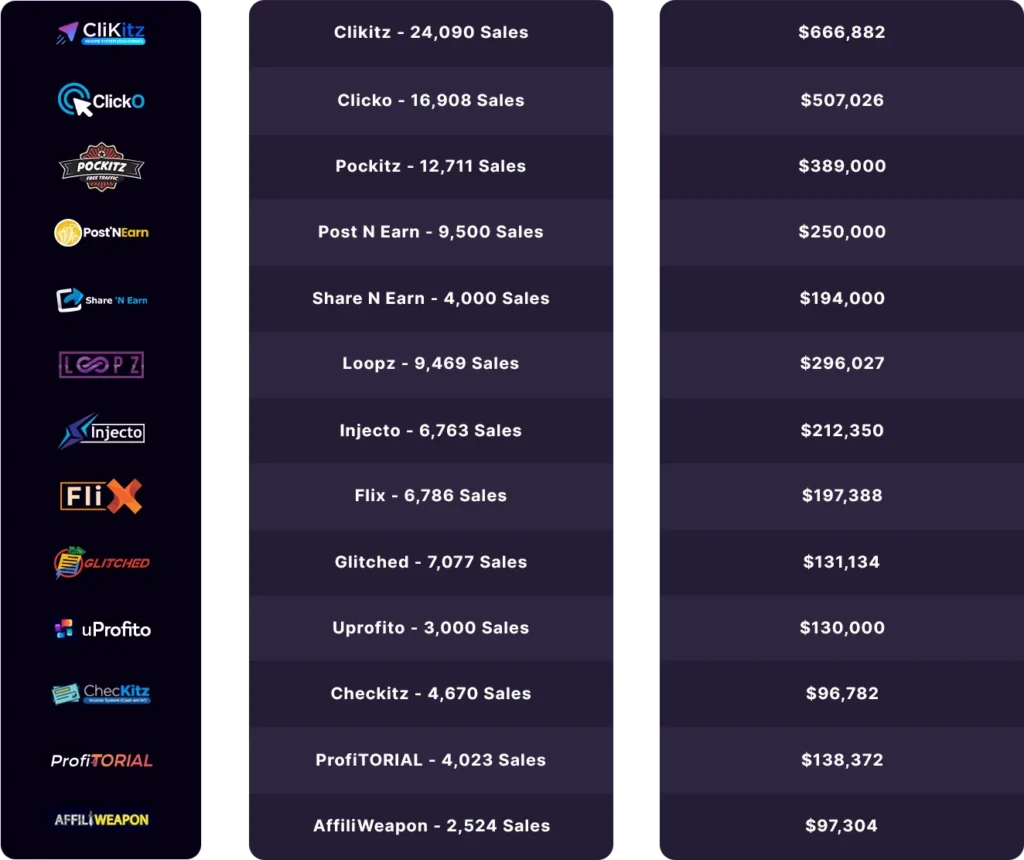Select the AffiliWeapon 2,524 Sales row
The height and width of the screenshot is (860, 1024).
pos(431,826)
